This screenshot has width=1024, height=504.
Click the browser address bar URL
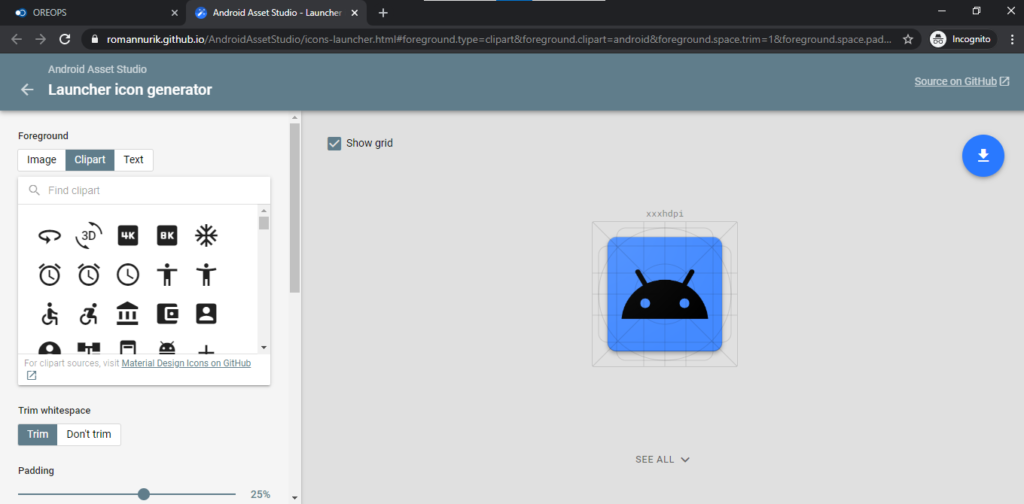click(498, 39)
